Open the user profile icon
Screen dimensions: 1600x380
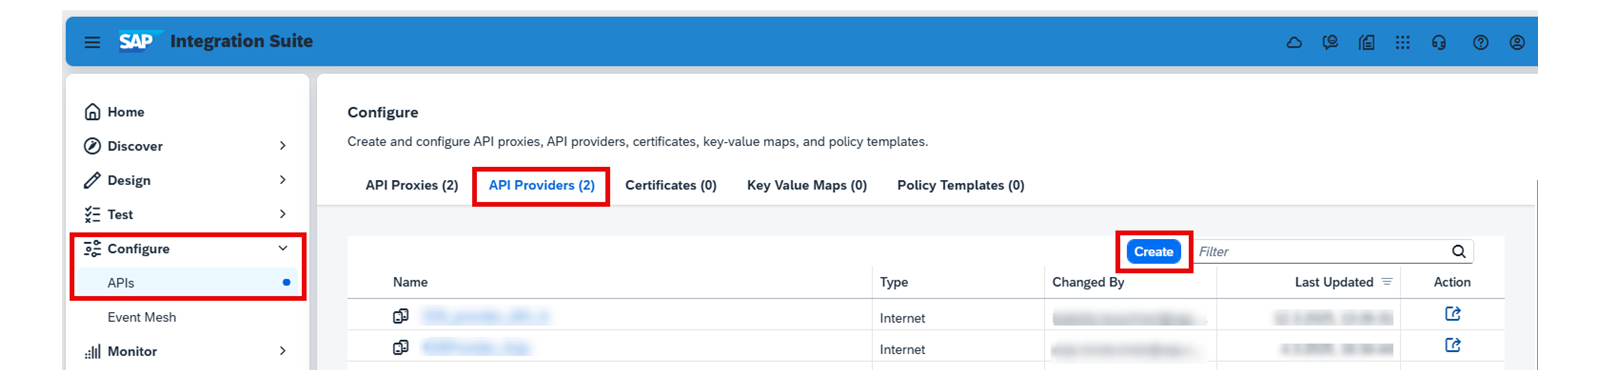point(1517,42)
